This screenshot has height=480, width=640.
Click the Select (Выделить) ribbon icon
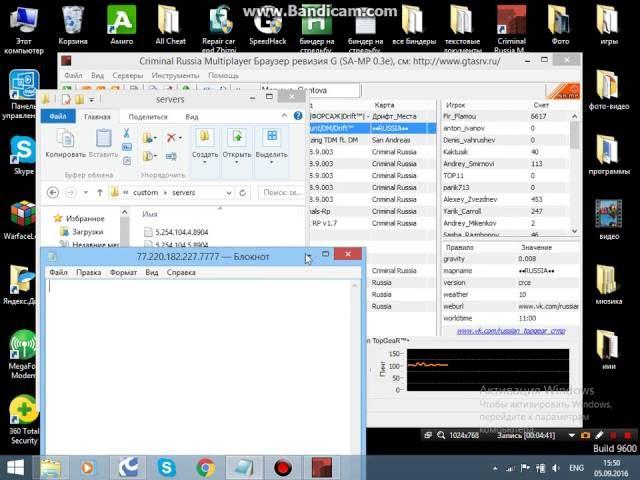271,138
